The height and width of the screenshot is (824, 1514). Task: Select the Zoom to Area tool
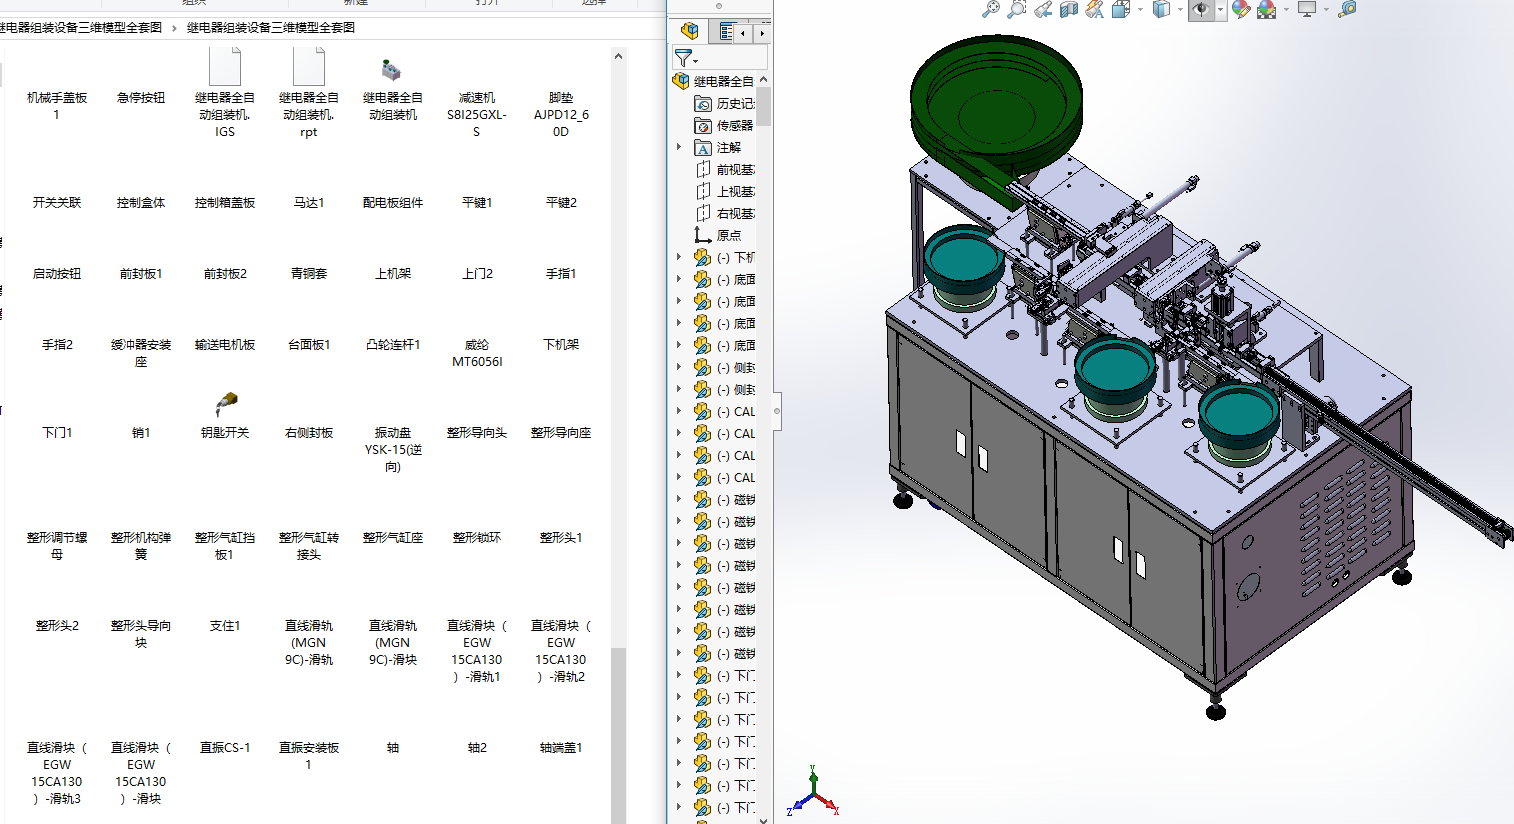click(x=1016, y=9)
